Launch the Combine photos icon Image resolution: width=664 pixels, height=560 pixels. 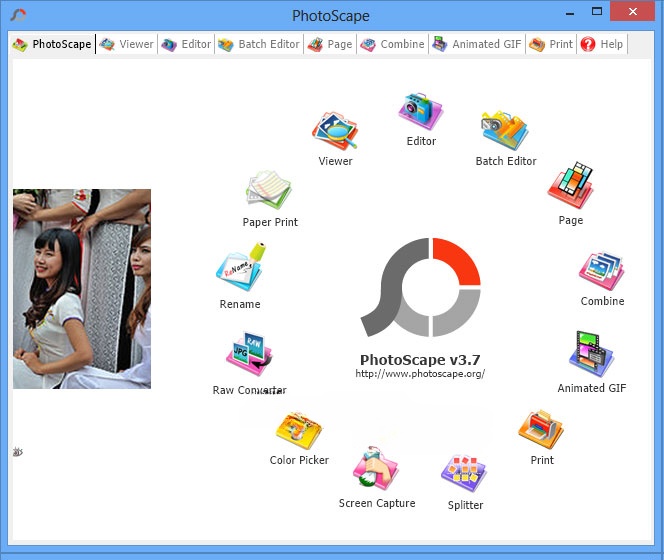click(x=602, y=272)
